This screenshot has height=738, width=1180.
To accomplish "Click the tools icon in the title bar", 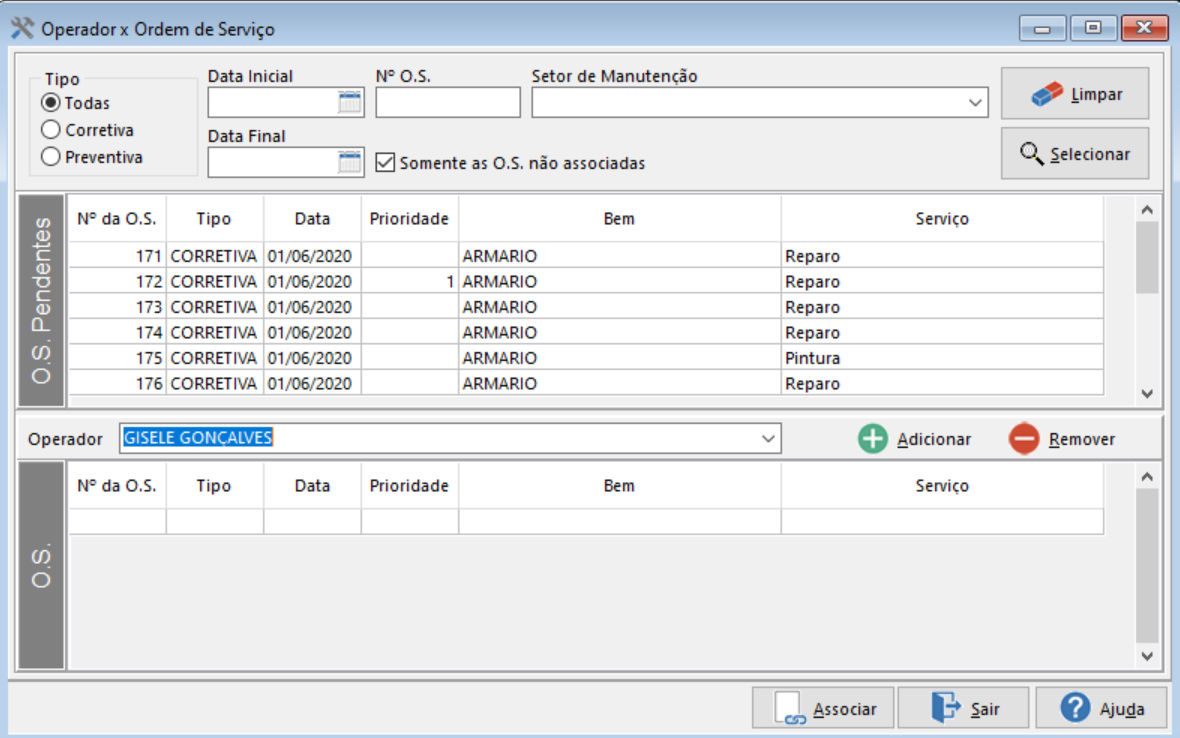I will pyautogui.click(x=22, y=29).
